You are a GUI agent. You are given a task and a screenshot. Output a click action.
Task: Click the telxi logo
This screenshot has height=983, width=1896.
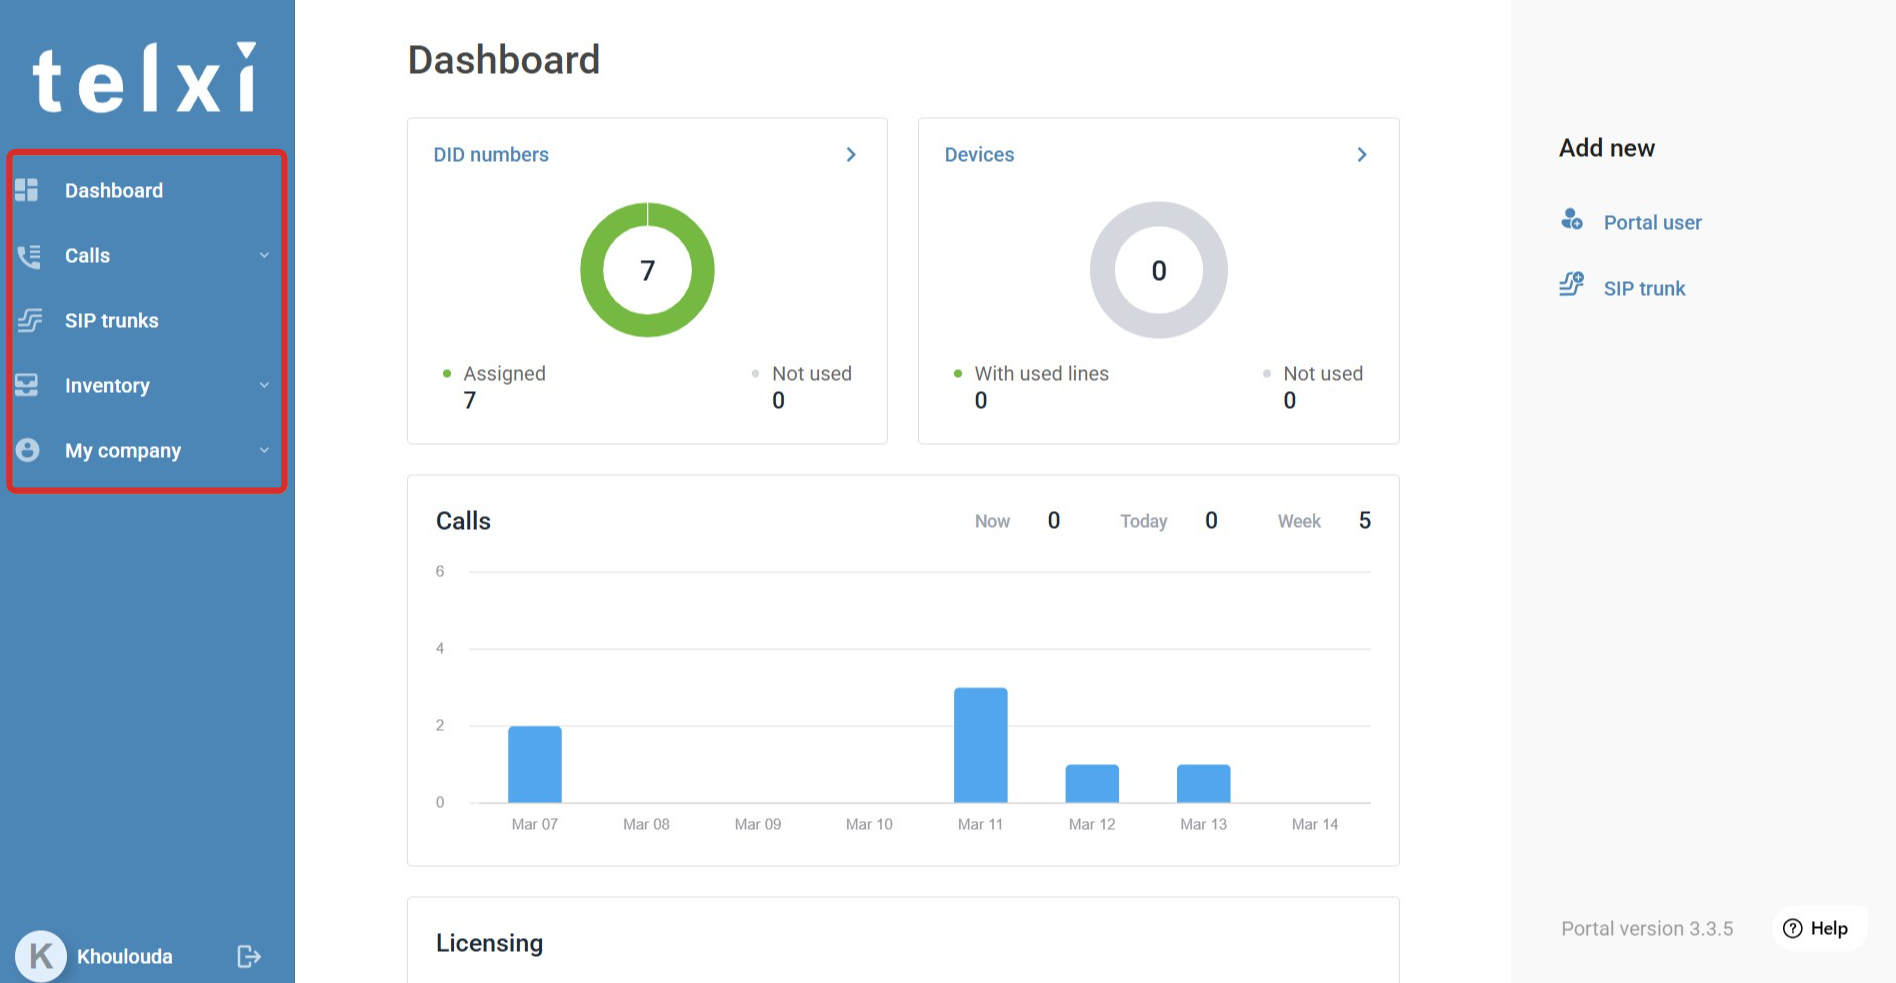145,78
